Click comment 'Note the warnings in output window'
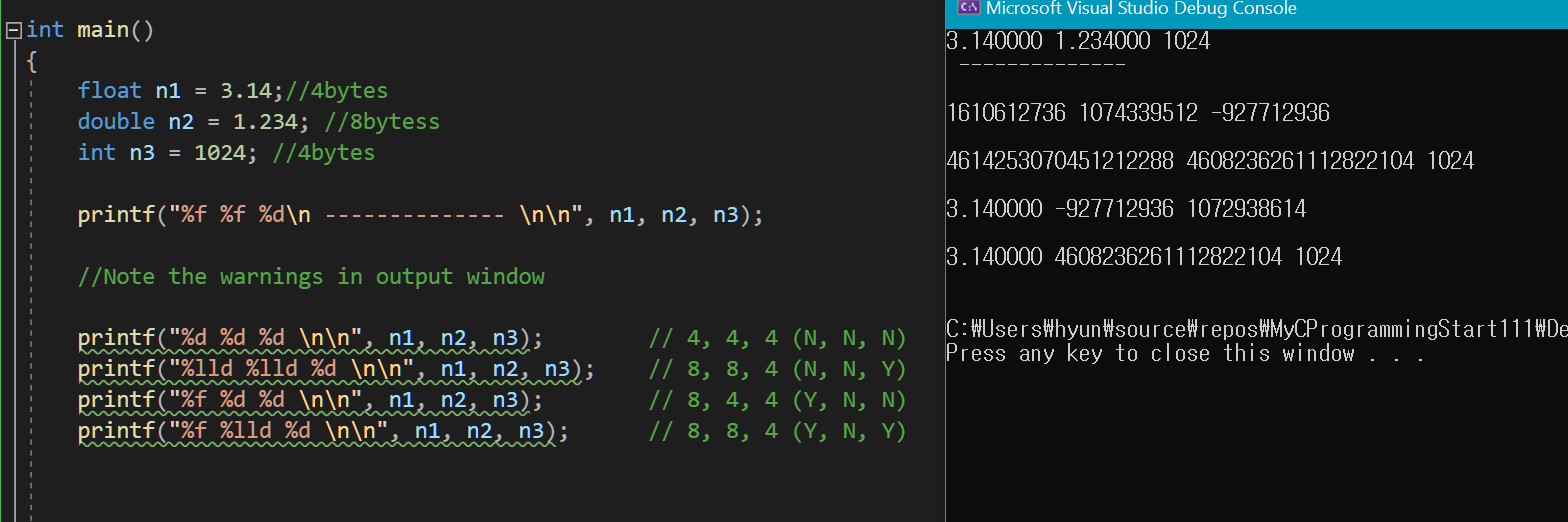This screenshot has height=522, width=1568. coord(311,277)
